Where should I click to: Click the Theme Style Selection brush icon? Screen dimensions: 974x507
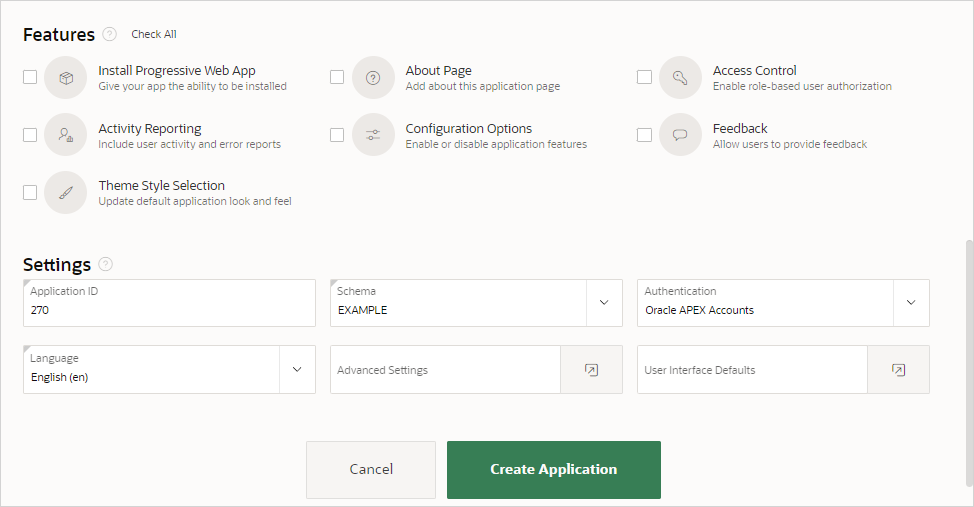click(65, 193)
